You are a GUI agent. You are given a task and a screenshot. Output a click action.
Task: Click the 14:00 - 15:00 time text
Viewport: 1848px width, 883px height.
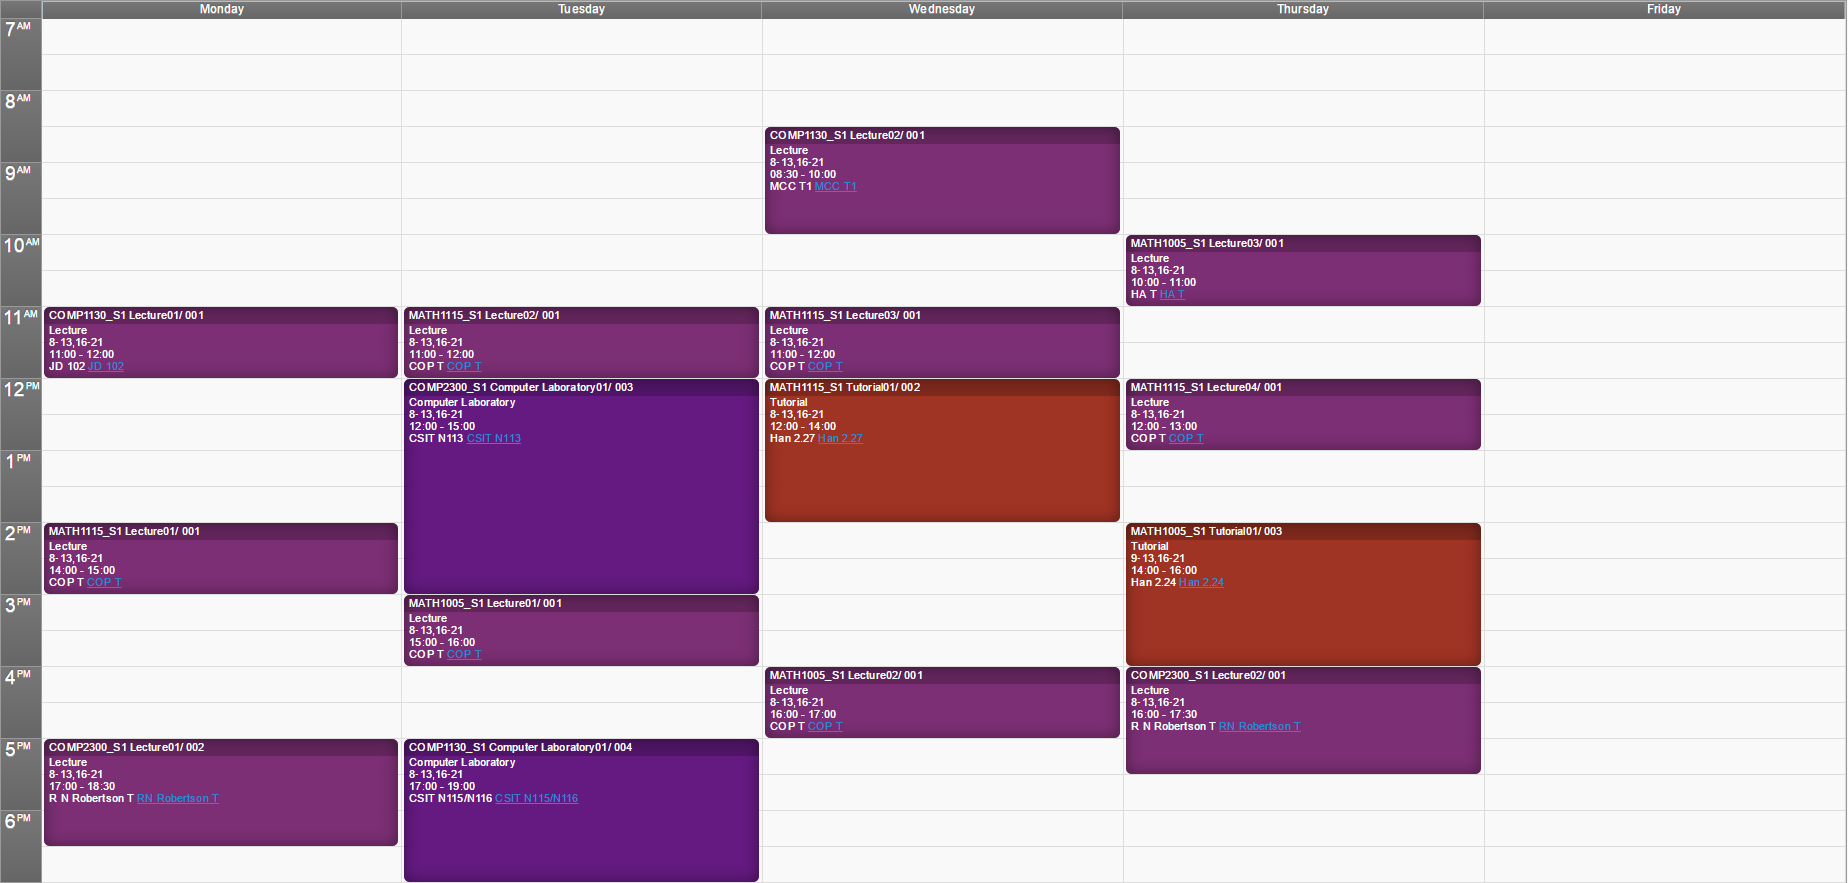coord(82,571)
